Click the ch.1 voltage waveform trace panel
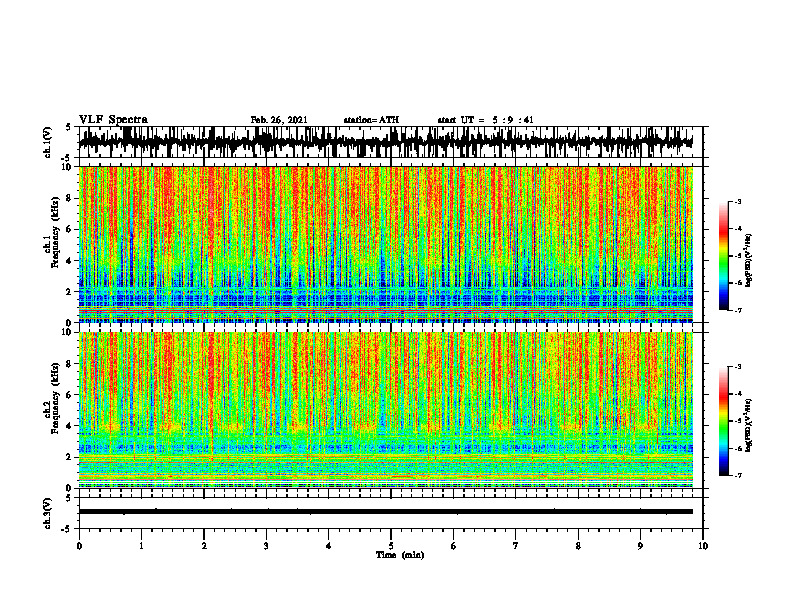 [x=390, y=142]
